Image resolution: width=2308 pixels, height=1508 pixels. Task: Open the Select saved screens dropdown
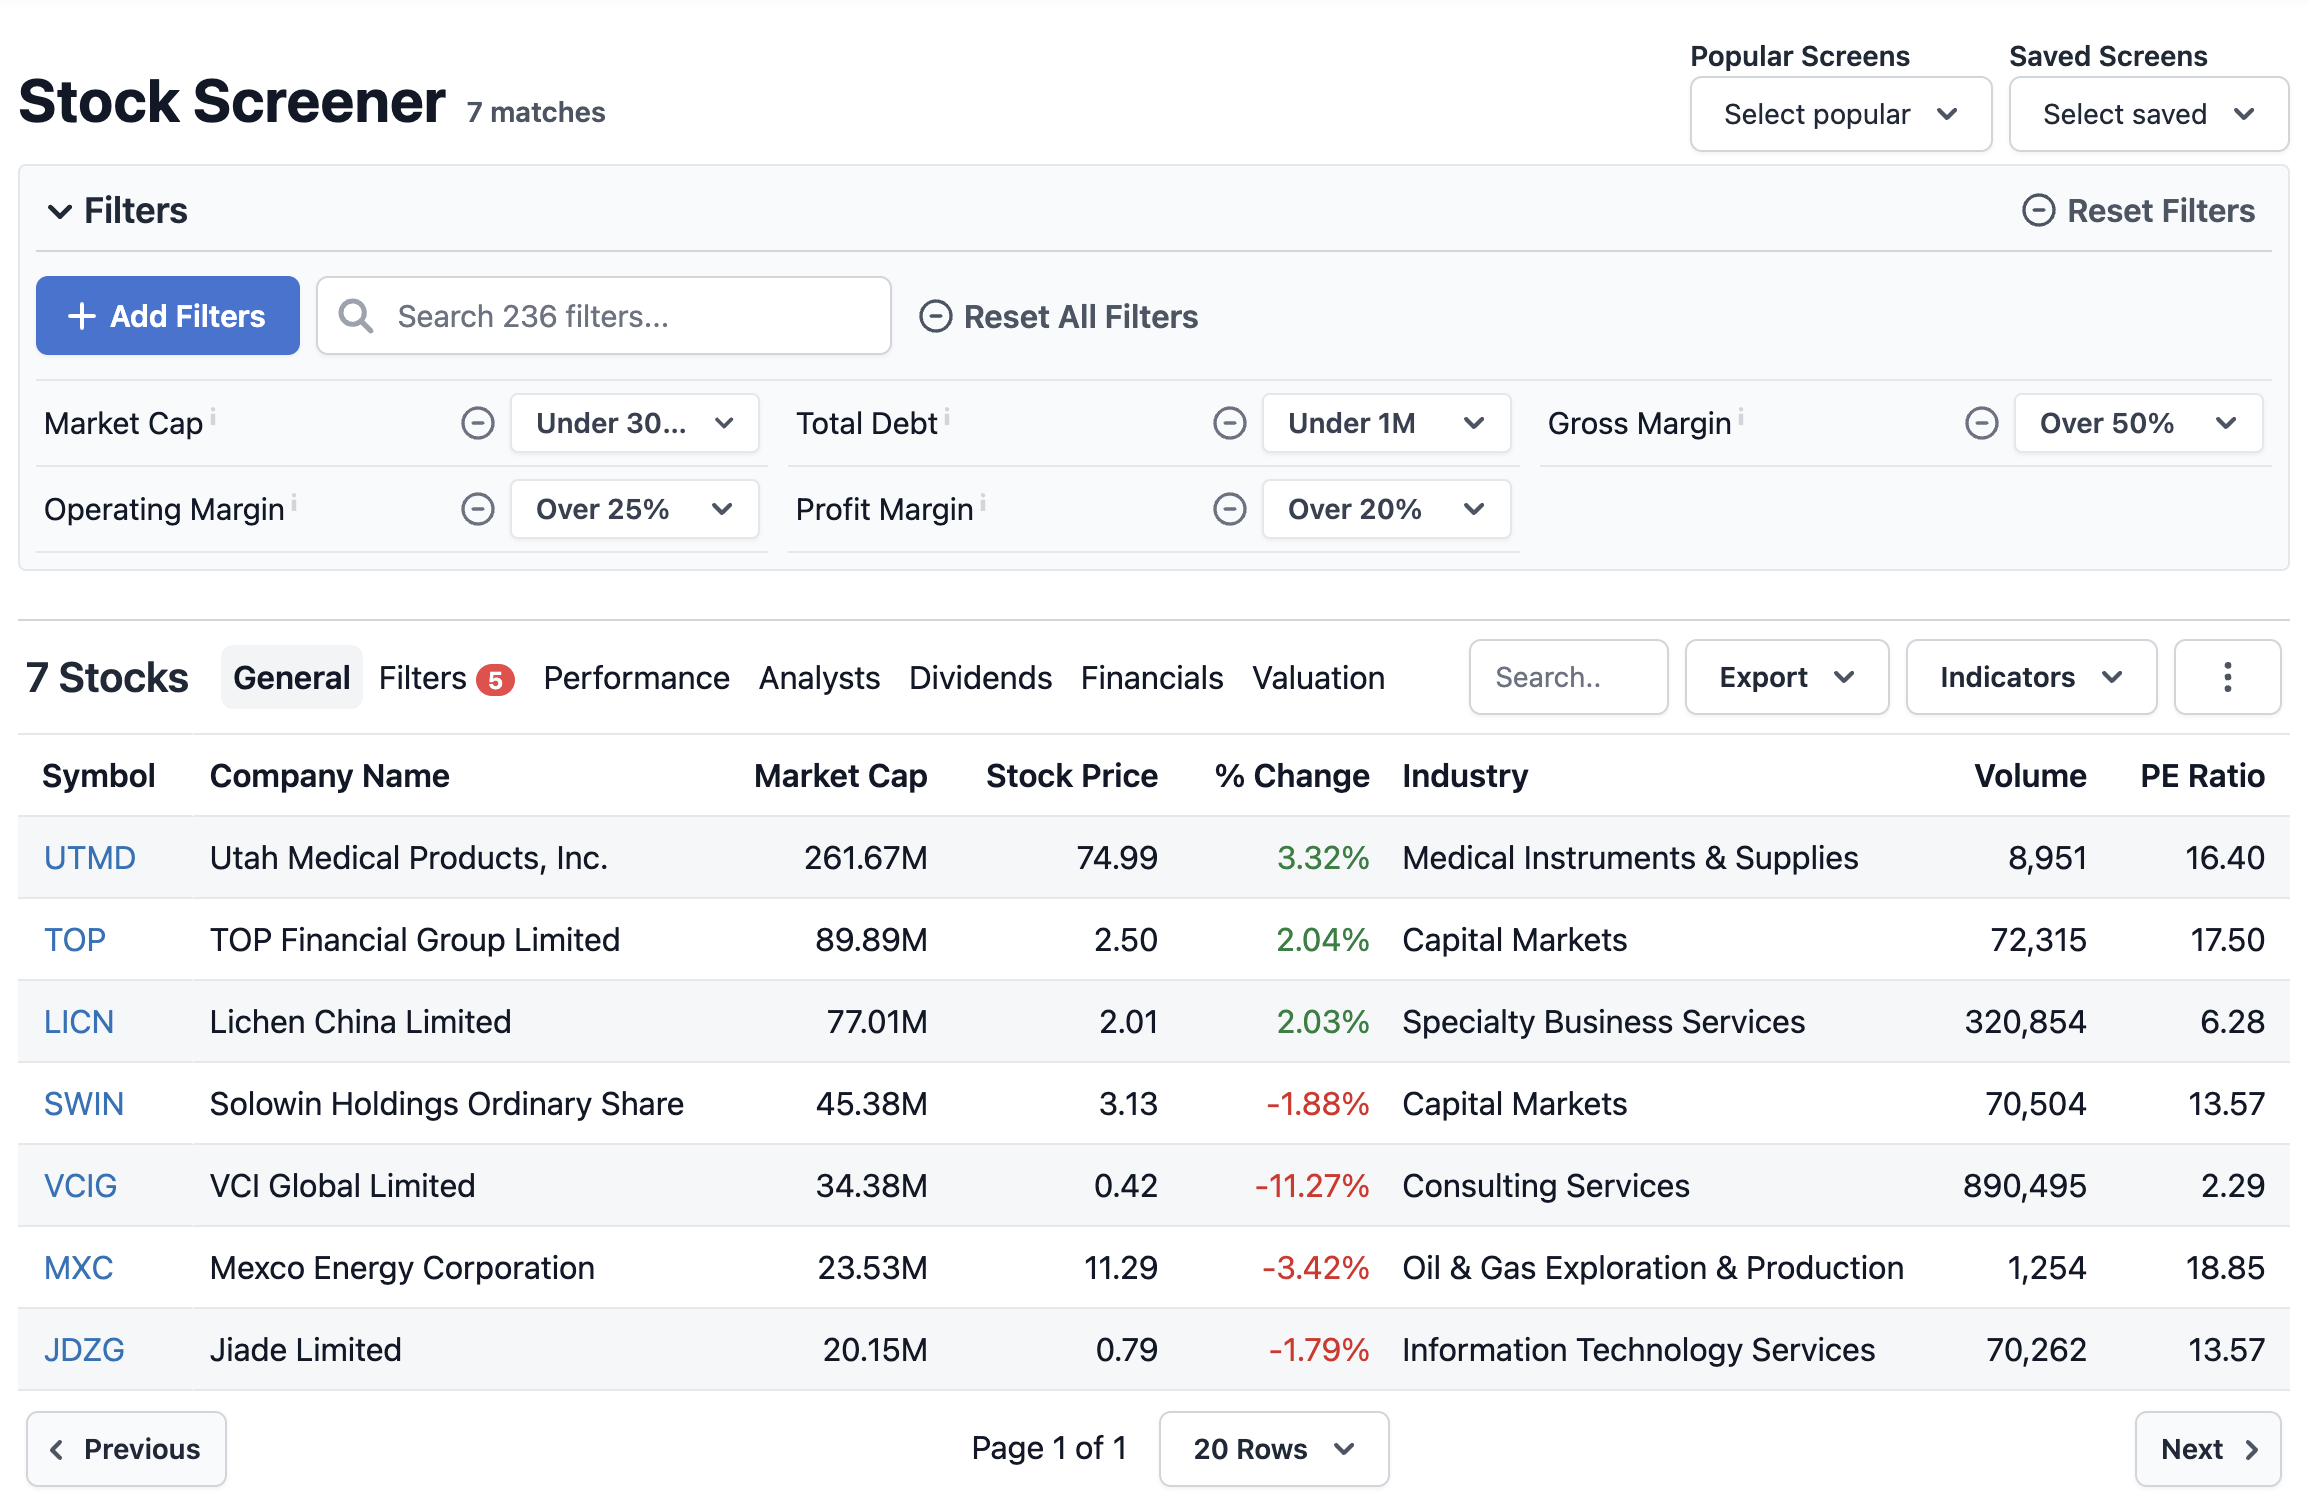[x=2148, y=114]
